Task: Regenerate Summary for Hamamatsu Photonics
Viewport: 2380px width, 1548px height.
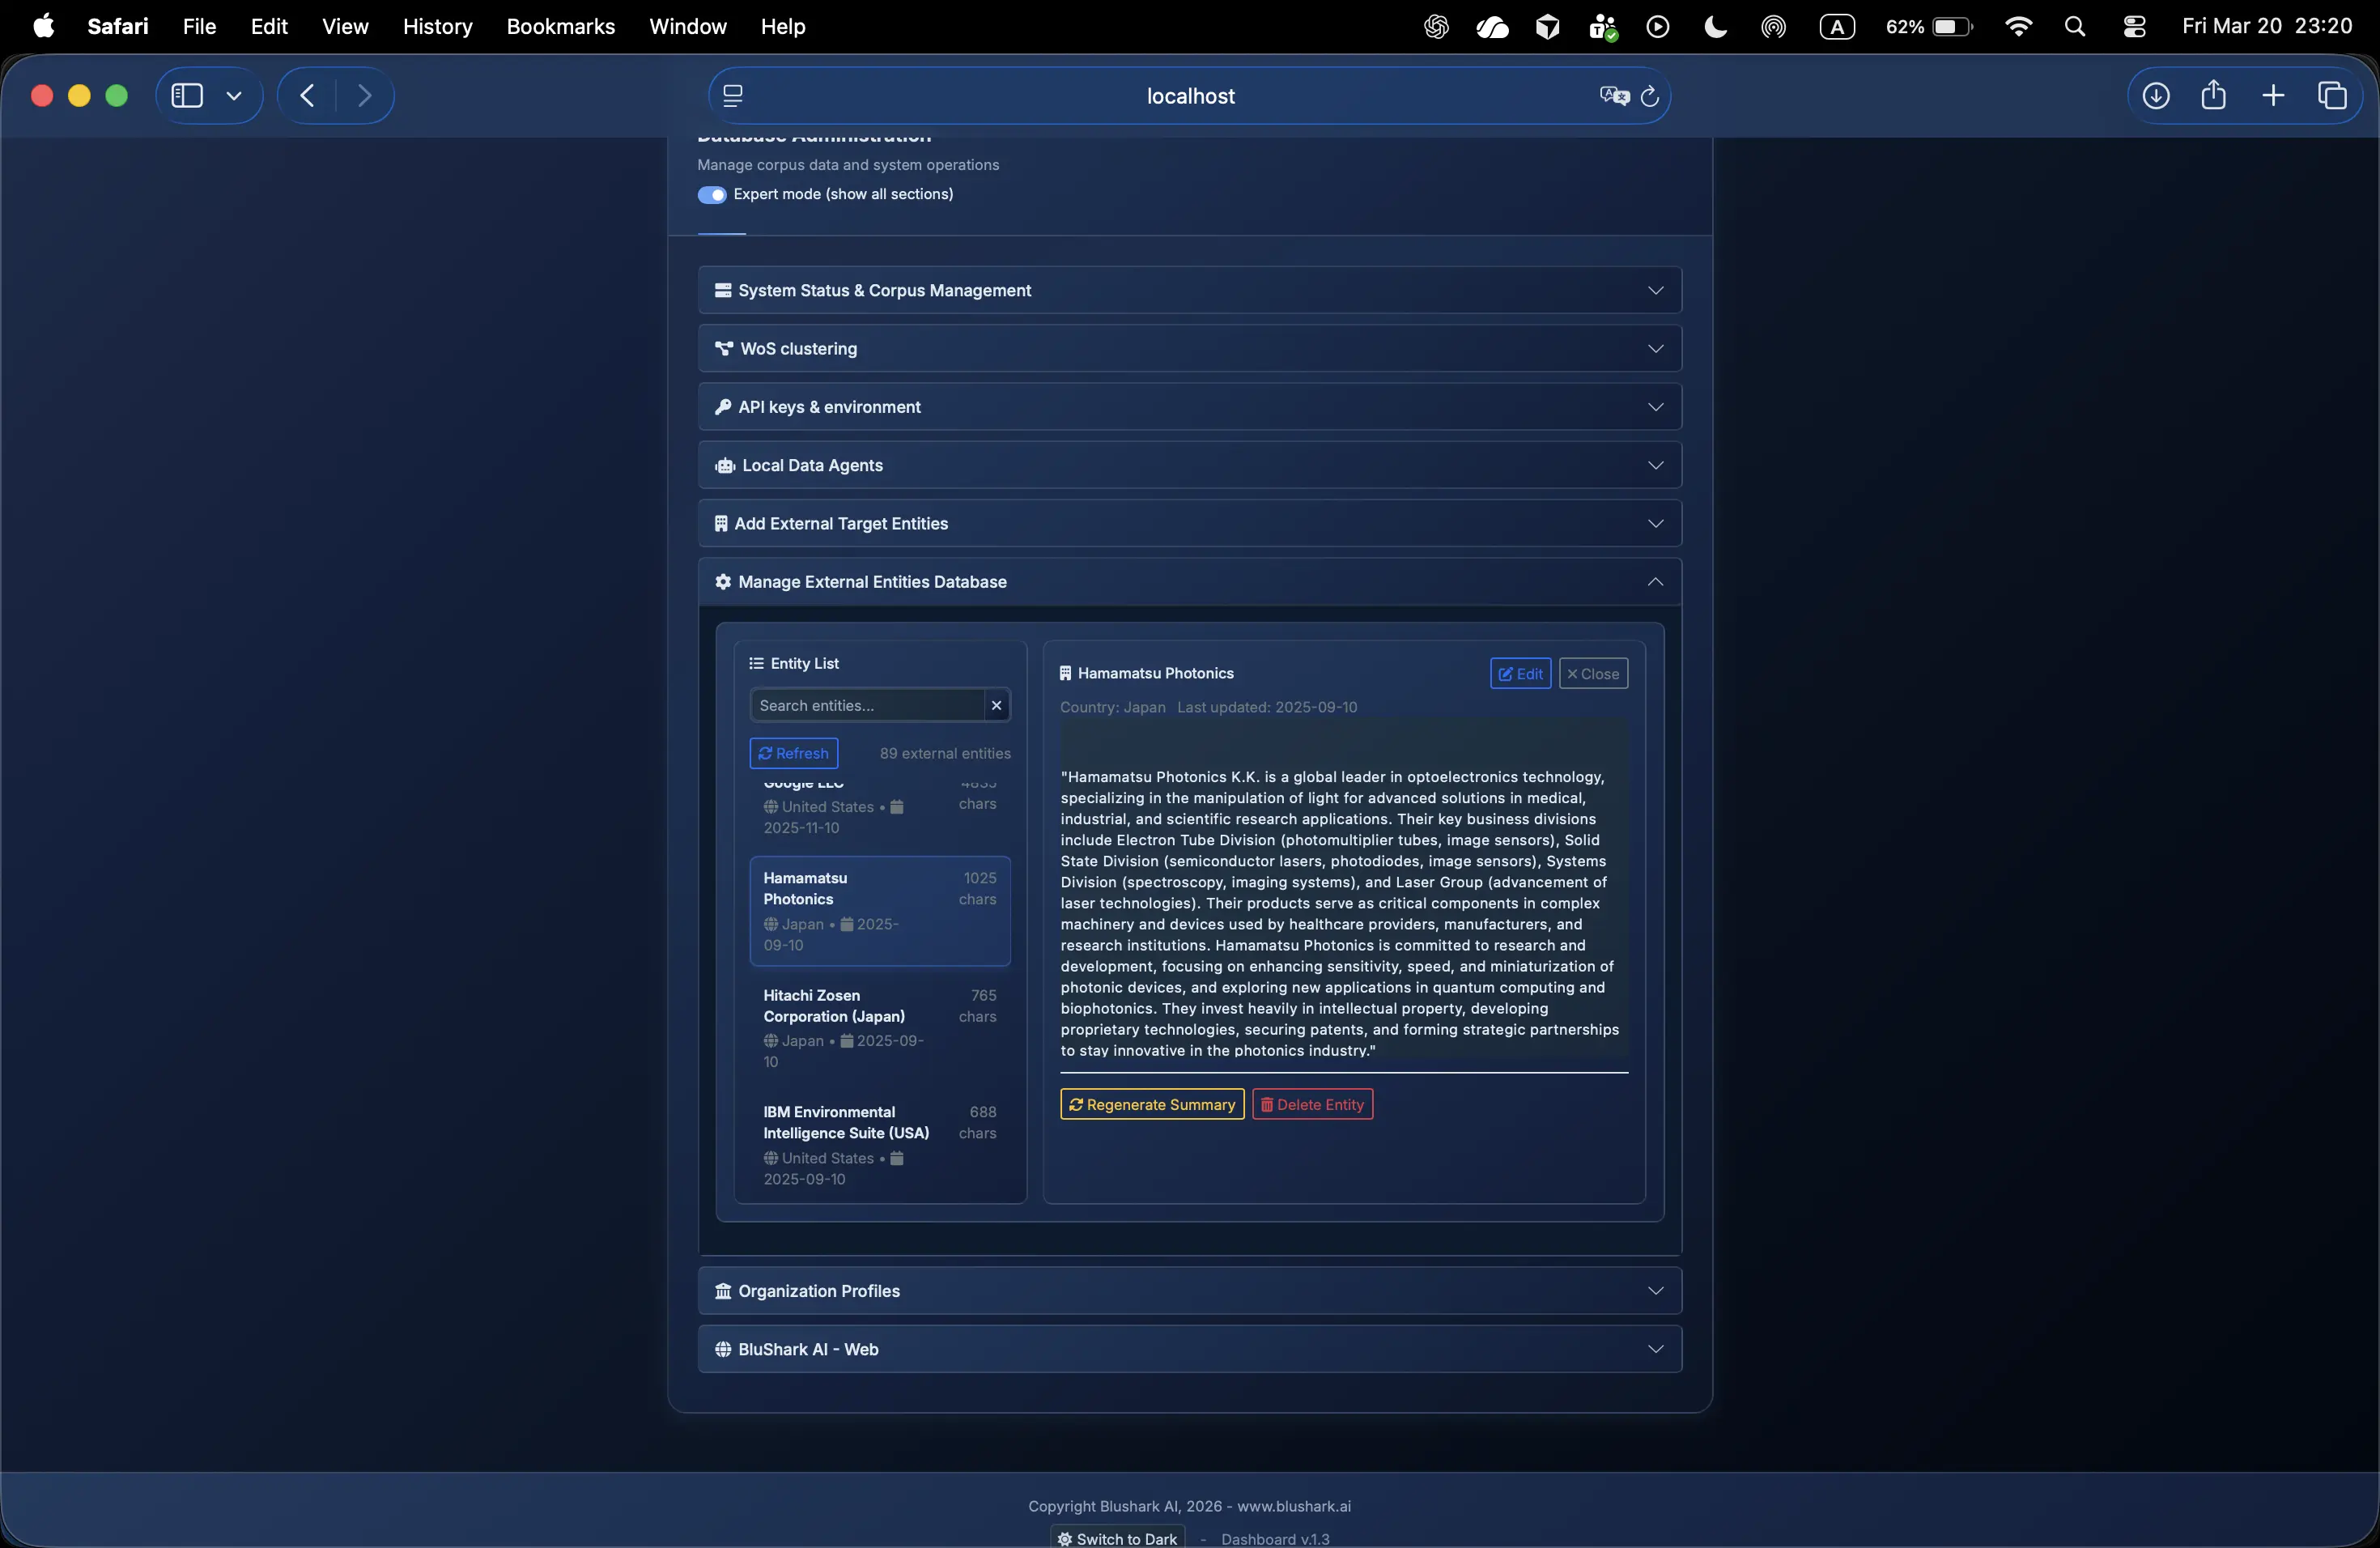Action: point(1152,1104)
